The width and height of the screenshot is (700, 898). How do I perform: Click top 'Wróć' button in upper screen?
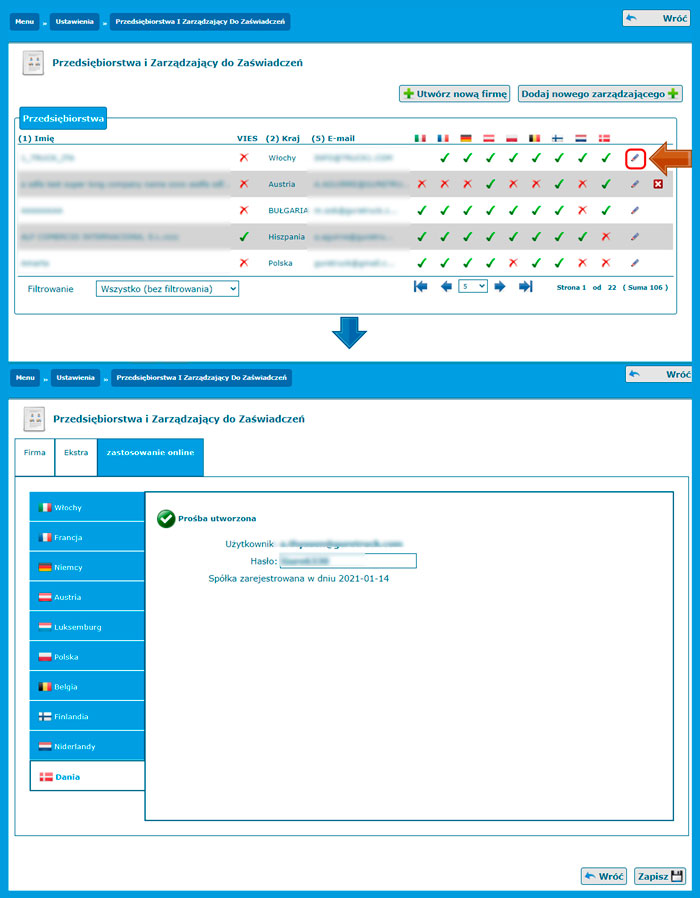pyautogui.click(x=656, y=18)
